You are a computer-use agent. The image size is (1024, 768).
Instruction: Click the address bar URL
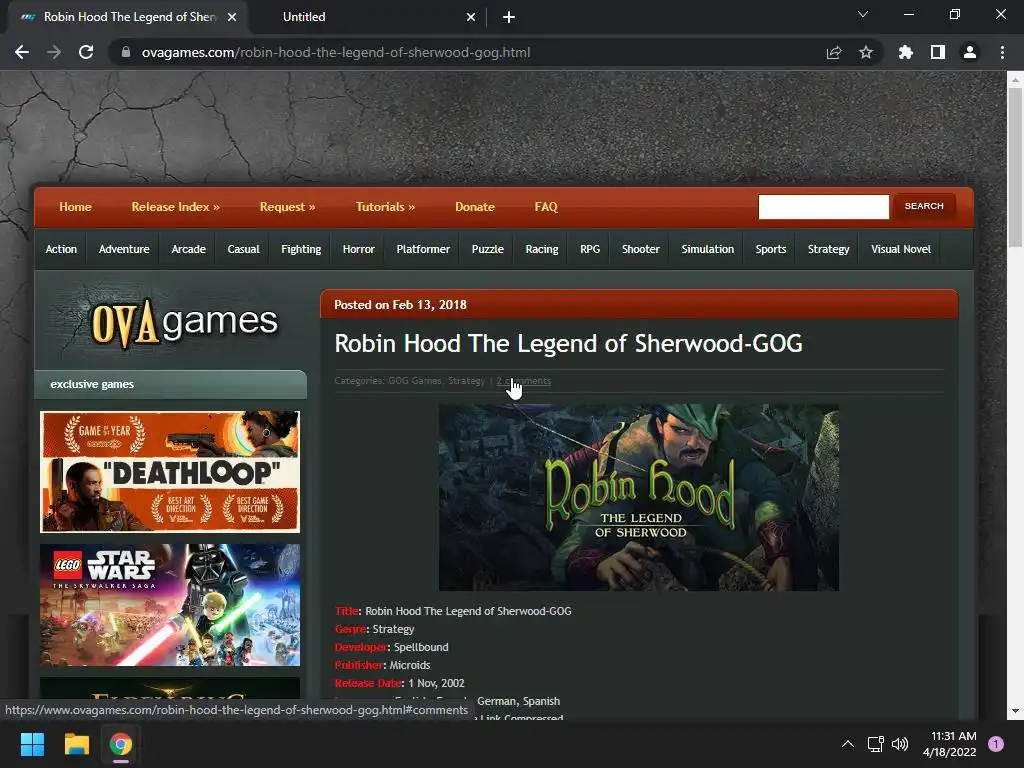pyautogui.click(x=336, y=52)
